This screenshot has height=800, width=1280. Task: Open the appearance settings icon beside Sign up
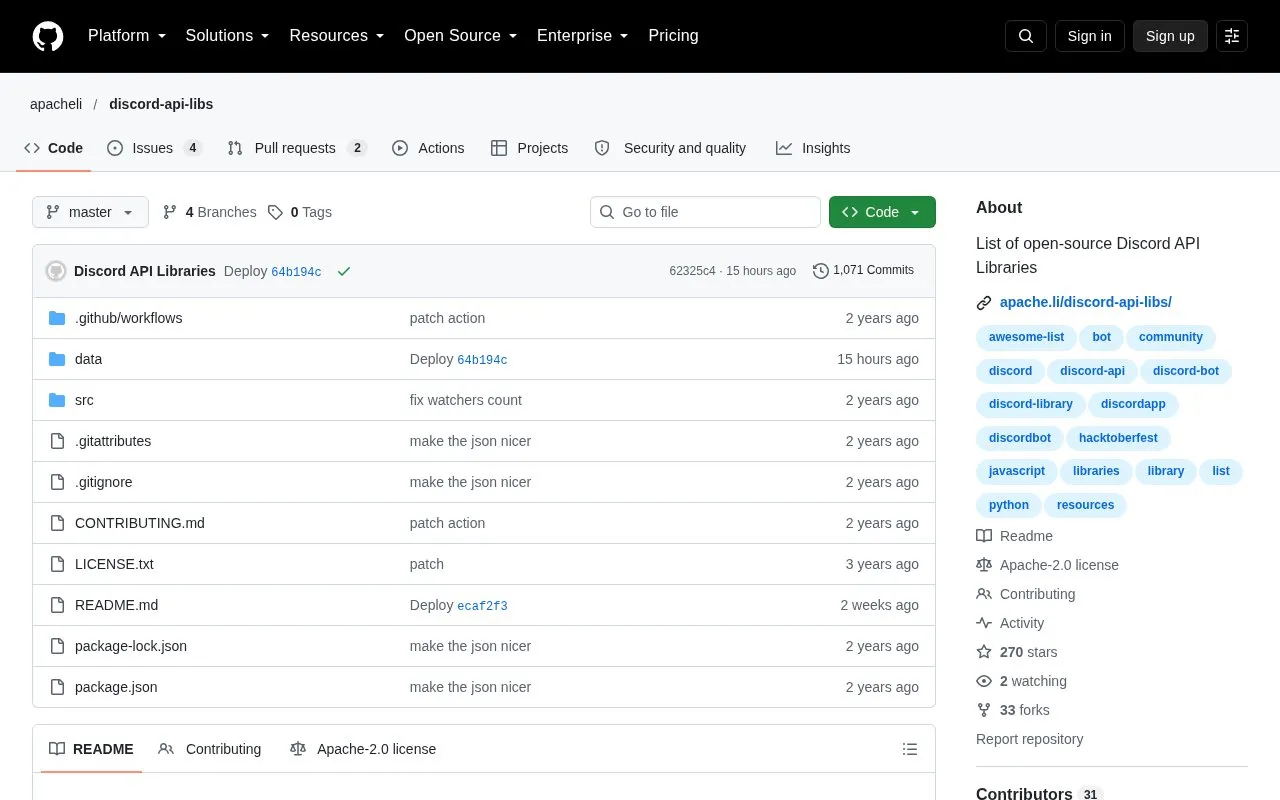(1232, 36)
